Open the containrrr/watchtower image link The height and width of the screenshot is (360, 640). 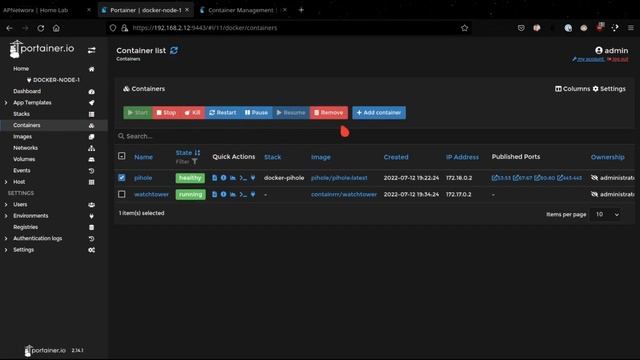pos(344,194)
